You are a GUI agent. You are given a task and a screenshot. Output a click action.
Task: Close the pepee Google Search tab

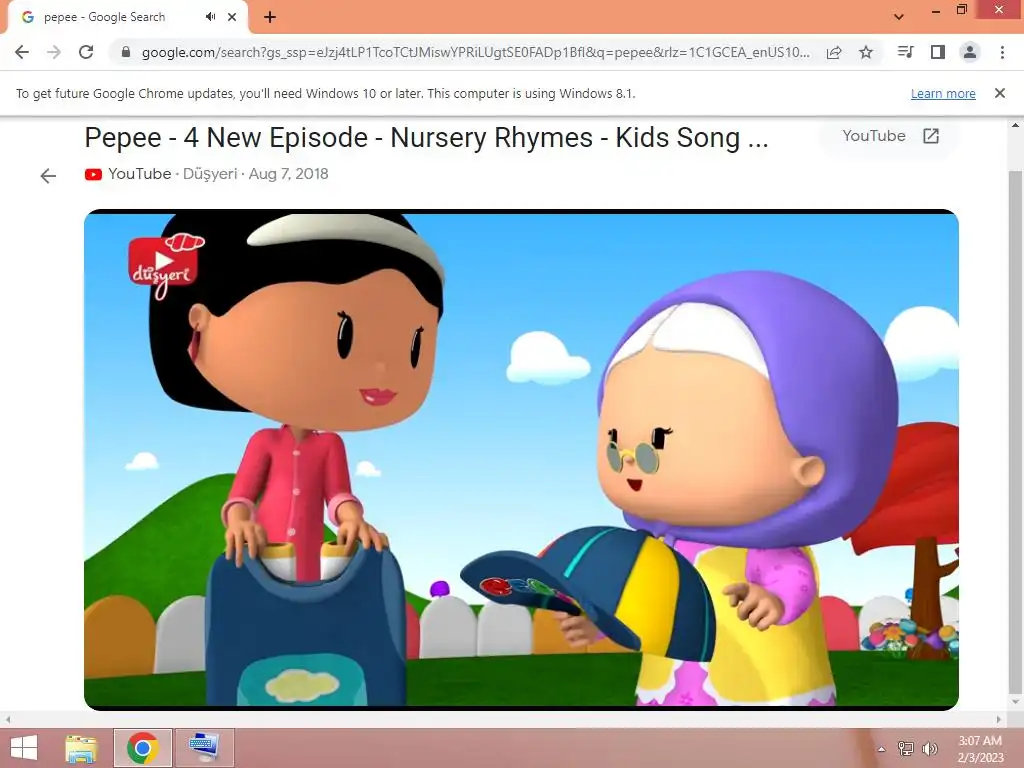pos(232,17)
